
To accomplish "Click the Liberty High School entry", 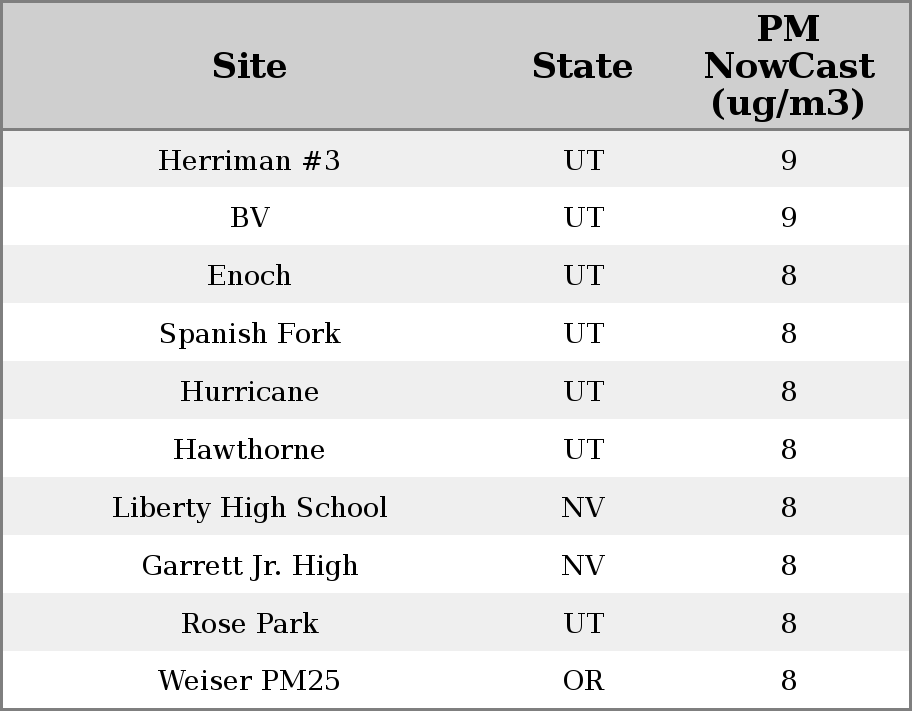I will click(249, 508).
